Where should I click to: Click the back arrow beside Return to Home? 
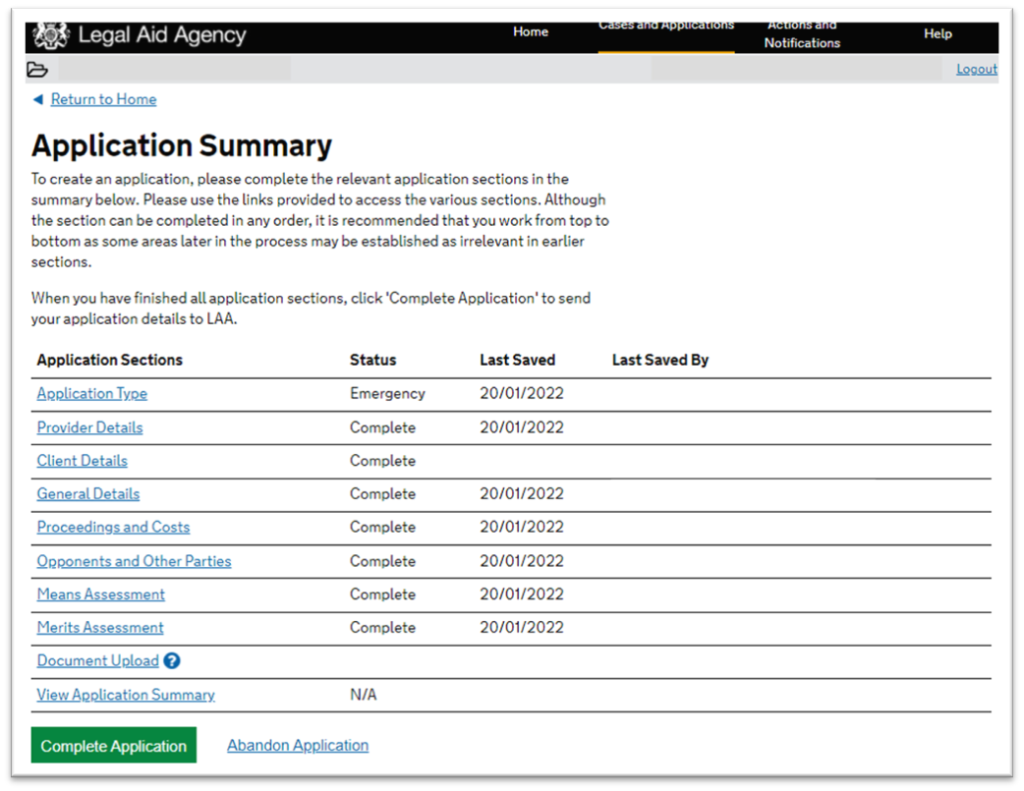[x=38, y=99]
